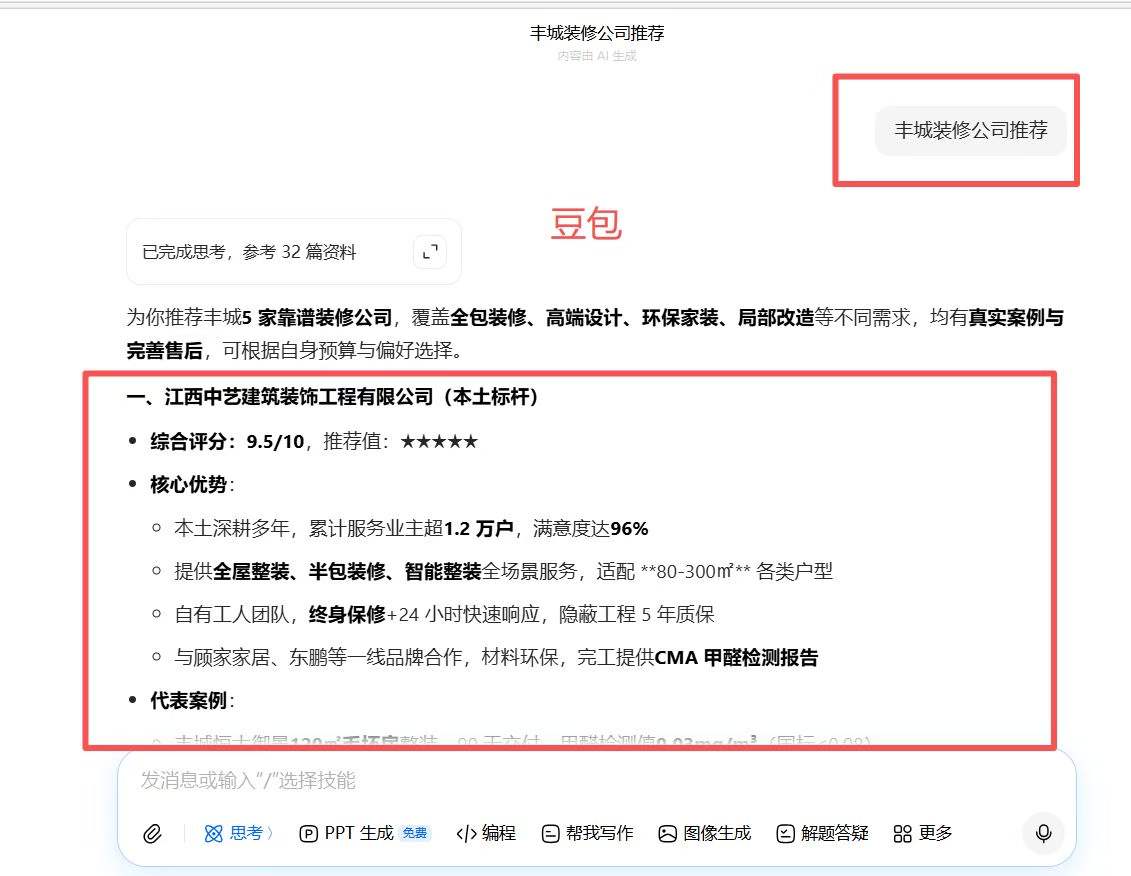This screenshot has height=876, width=1131.
Task: Select the 编程 coding skill
Action: pyautogui.click(x=486, y=833)
